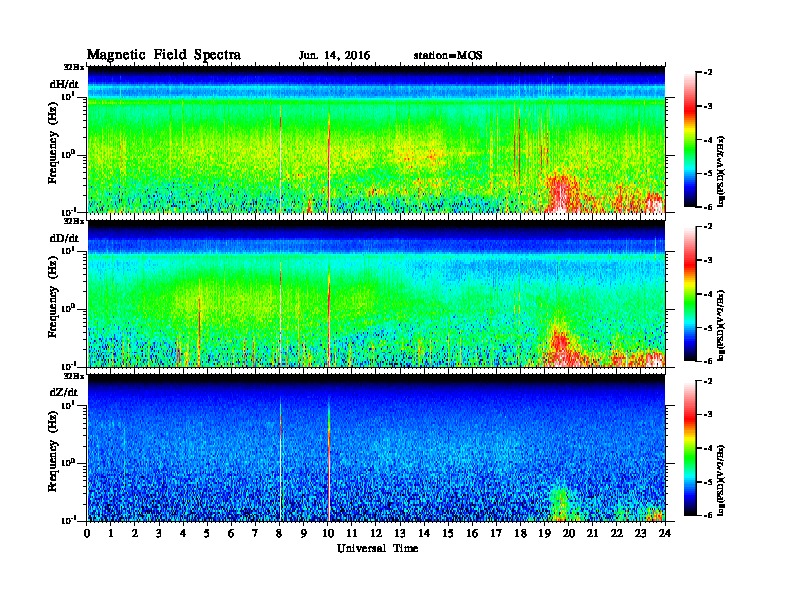The height and width of the screenshot is (612, 792).
Task: Click the 'Magnetic Field Spectra' title
Action: [164, 55]
